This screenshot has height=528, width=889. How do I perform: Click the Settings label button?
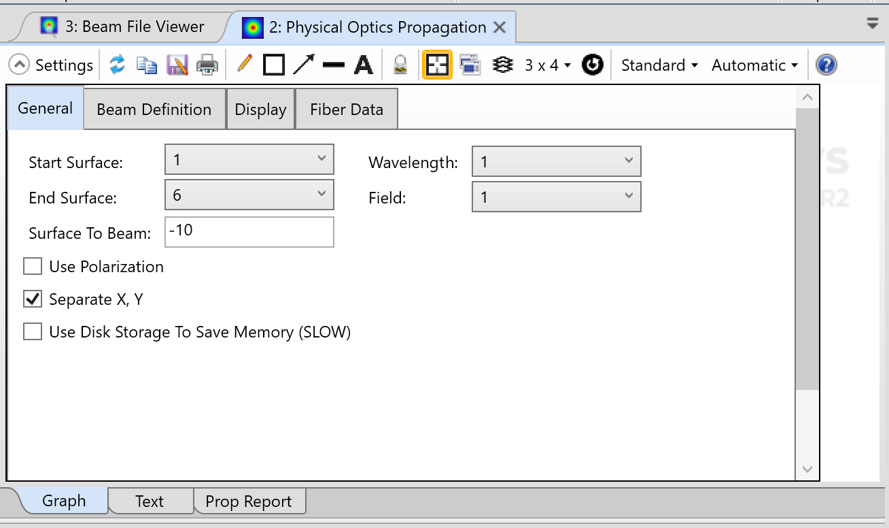click(x=64, y=65)
